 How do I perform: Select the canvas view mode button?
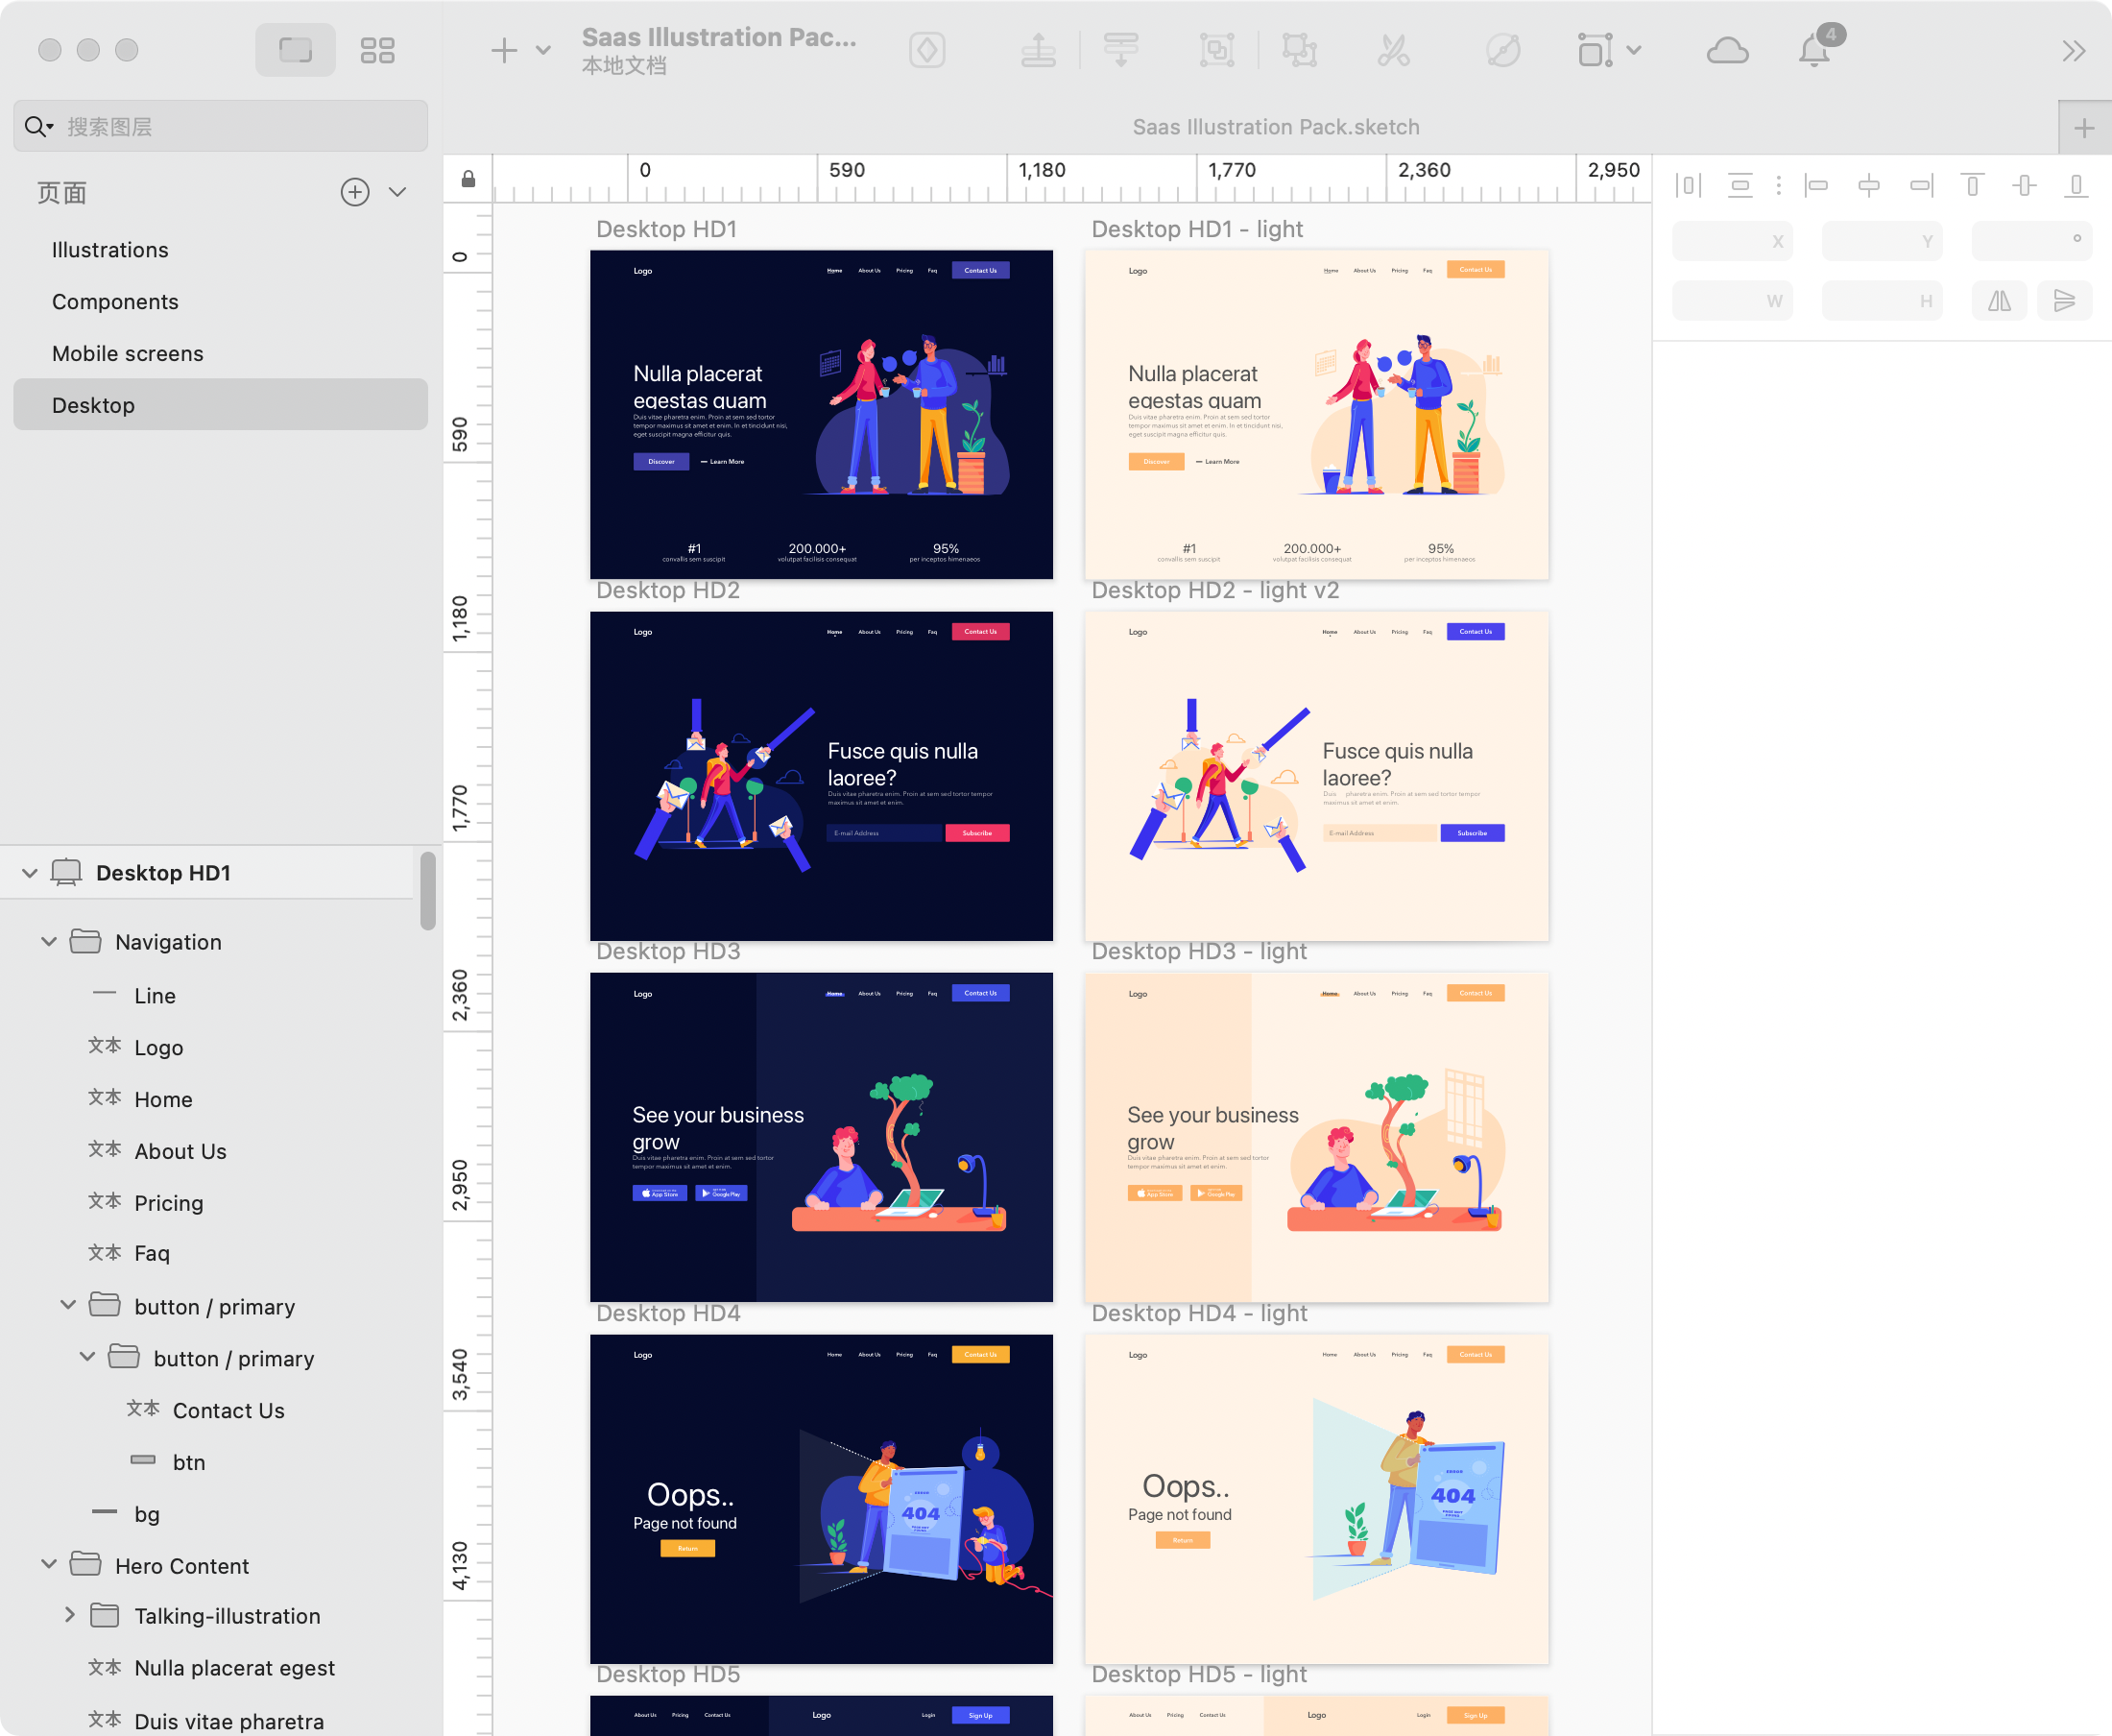point(295,50)
